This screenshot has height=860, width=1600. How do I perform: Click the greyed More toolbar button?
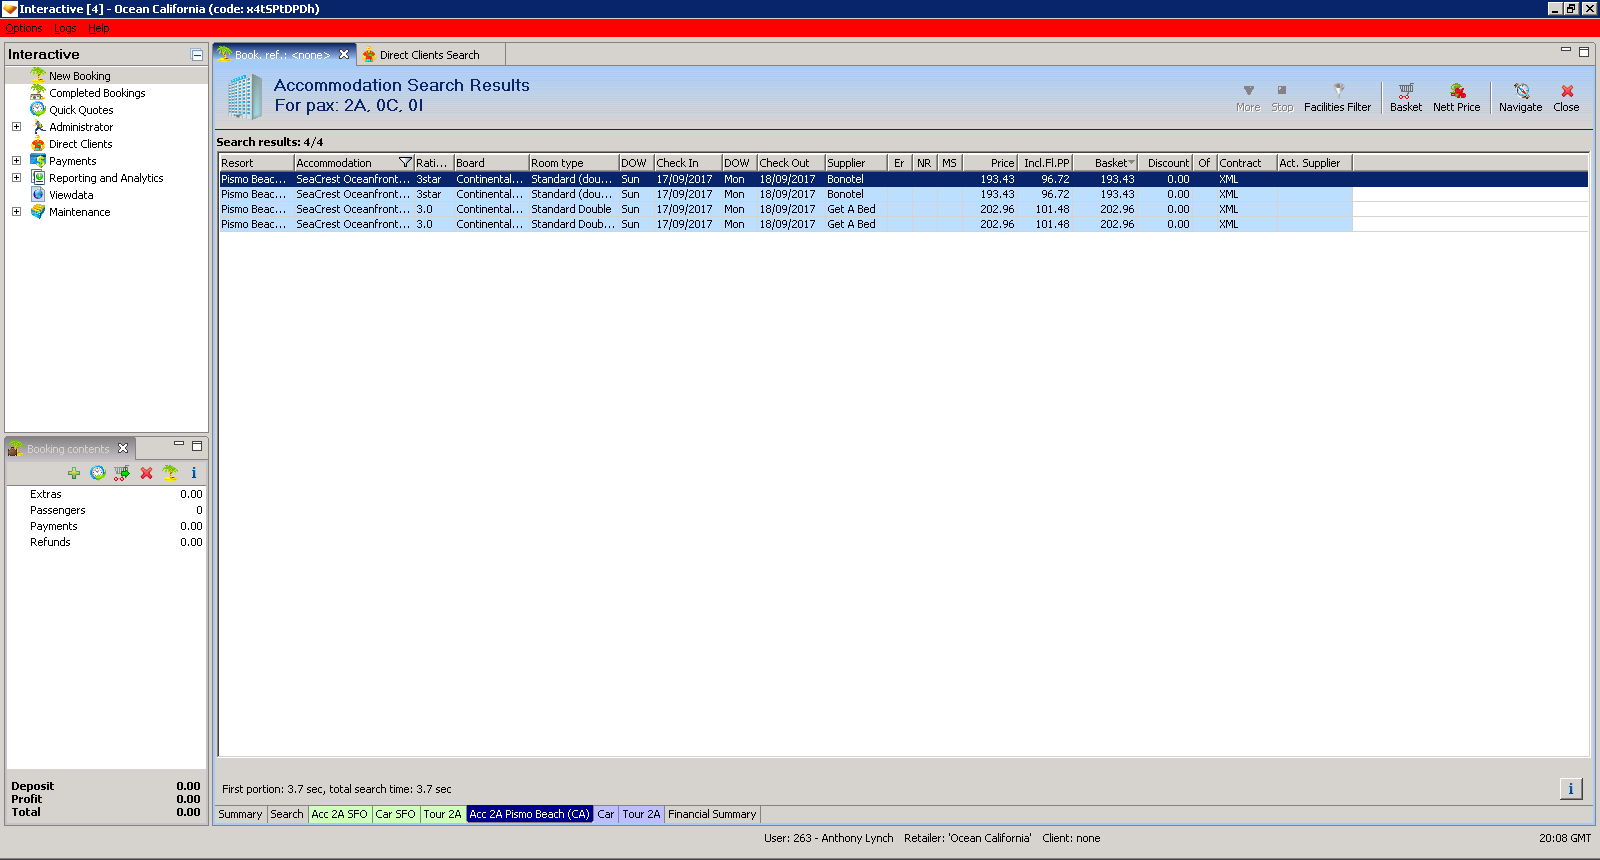[1248, 97]
